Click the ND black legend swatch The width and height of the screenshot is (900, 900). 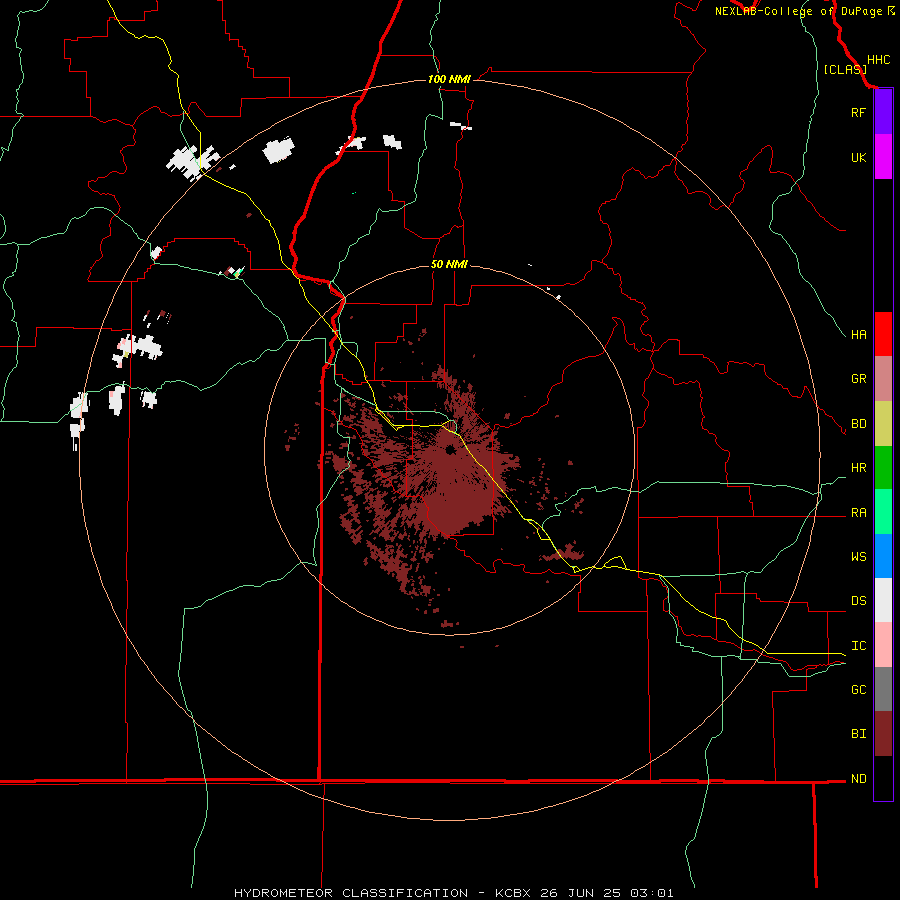[x=883, y=778]
